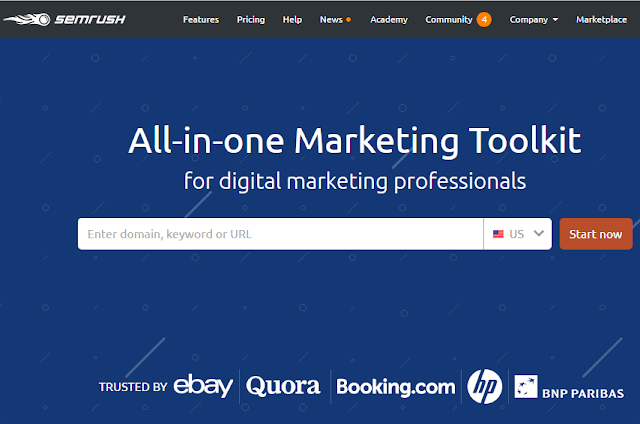This screenshot has height=424, width=640.
Task: Click the HP logo
Action: point(484,386)
